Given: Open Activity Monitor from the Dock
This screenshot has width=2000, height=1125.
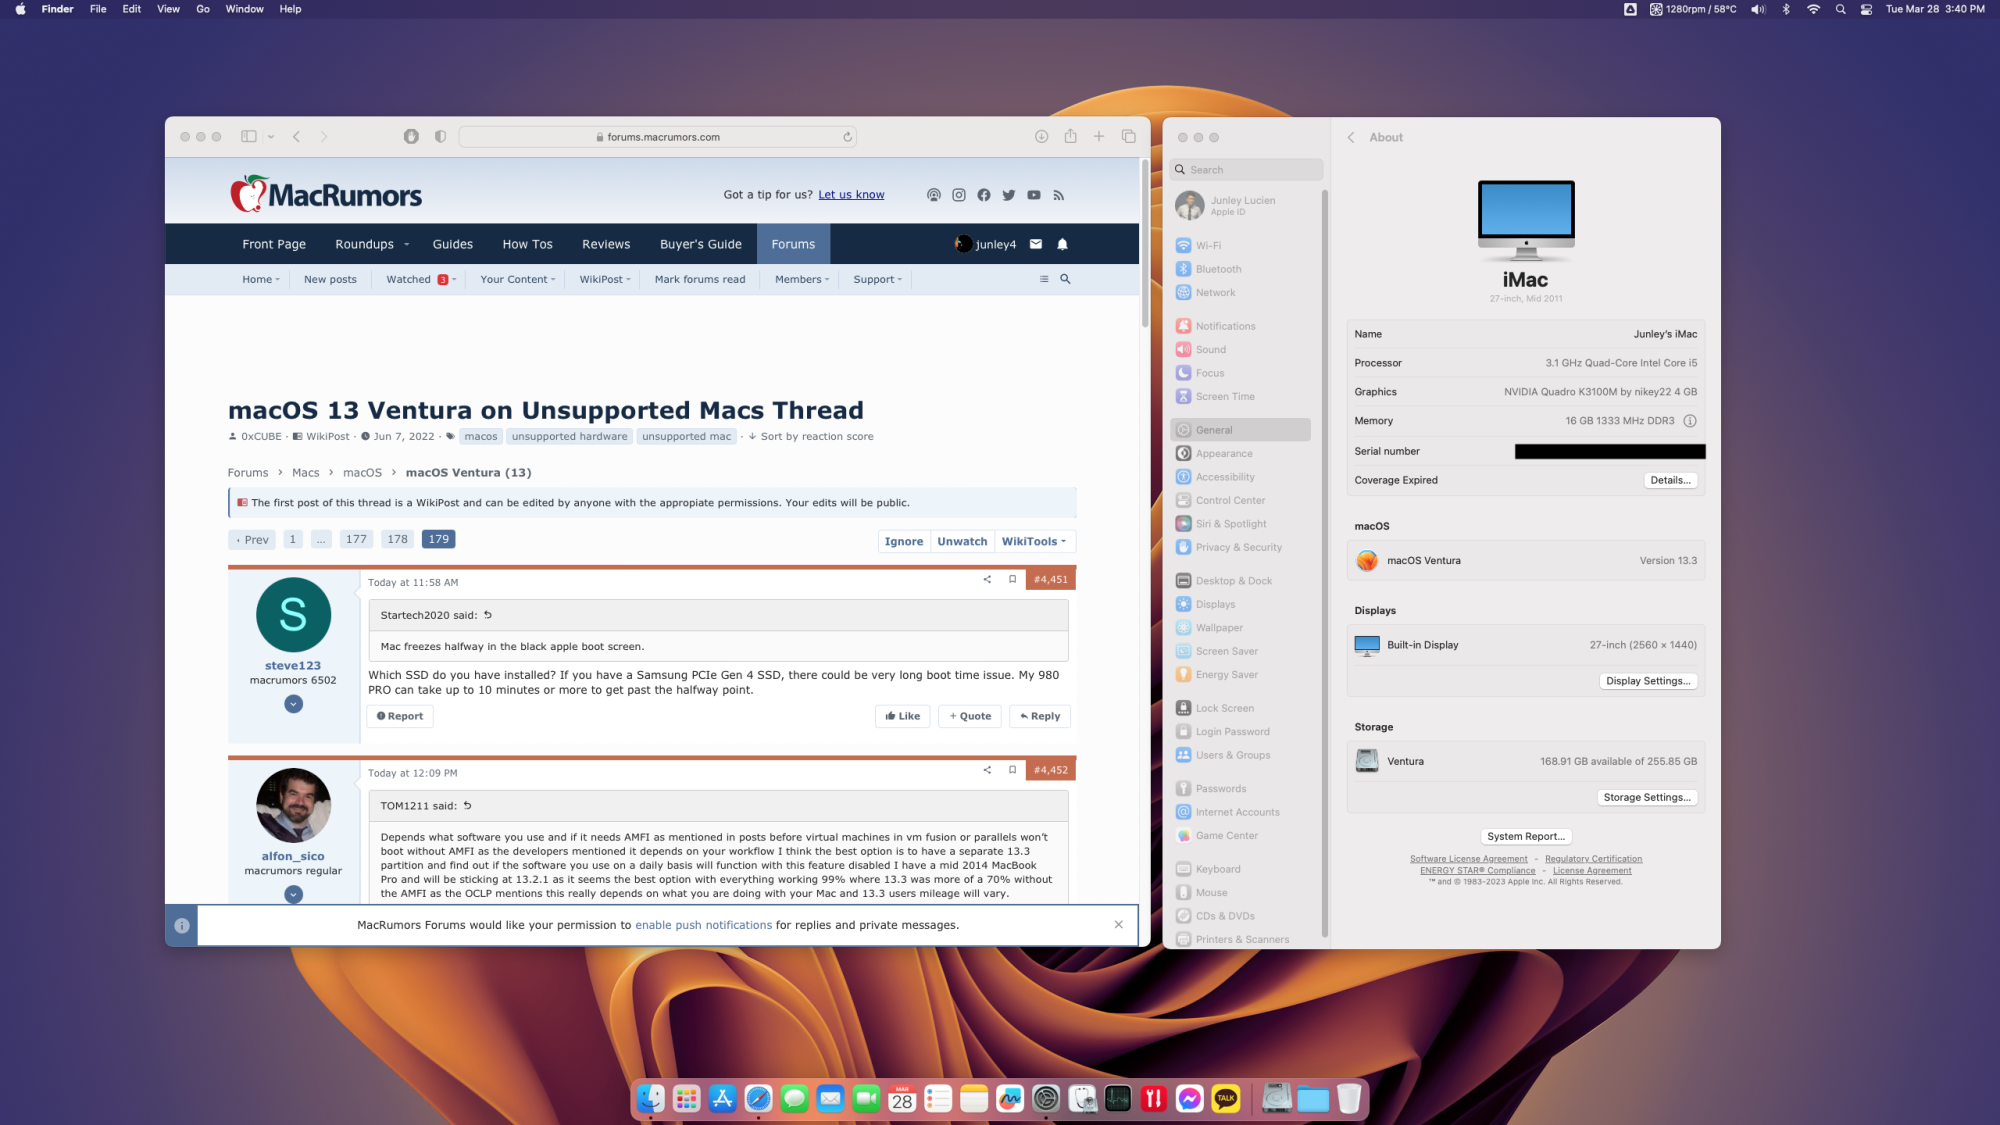Looking at the screenshot, I should (1118, 1099).
